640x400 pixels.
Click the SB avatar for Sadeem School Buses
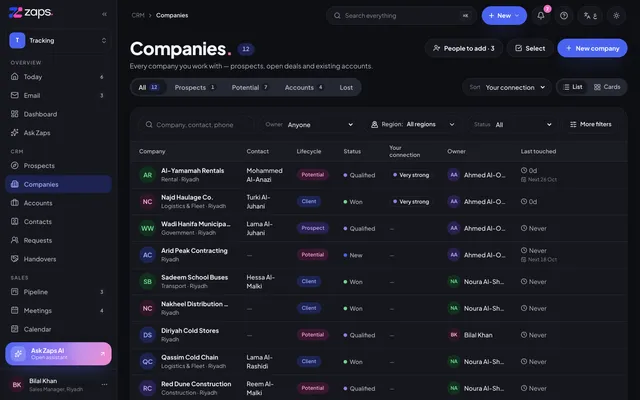tap(147, 281)
